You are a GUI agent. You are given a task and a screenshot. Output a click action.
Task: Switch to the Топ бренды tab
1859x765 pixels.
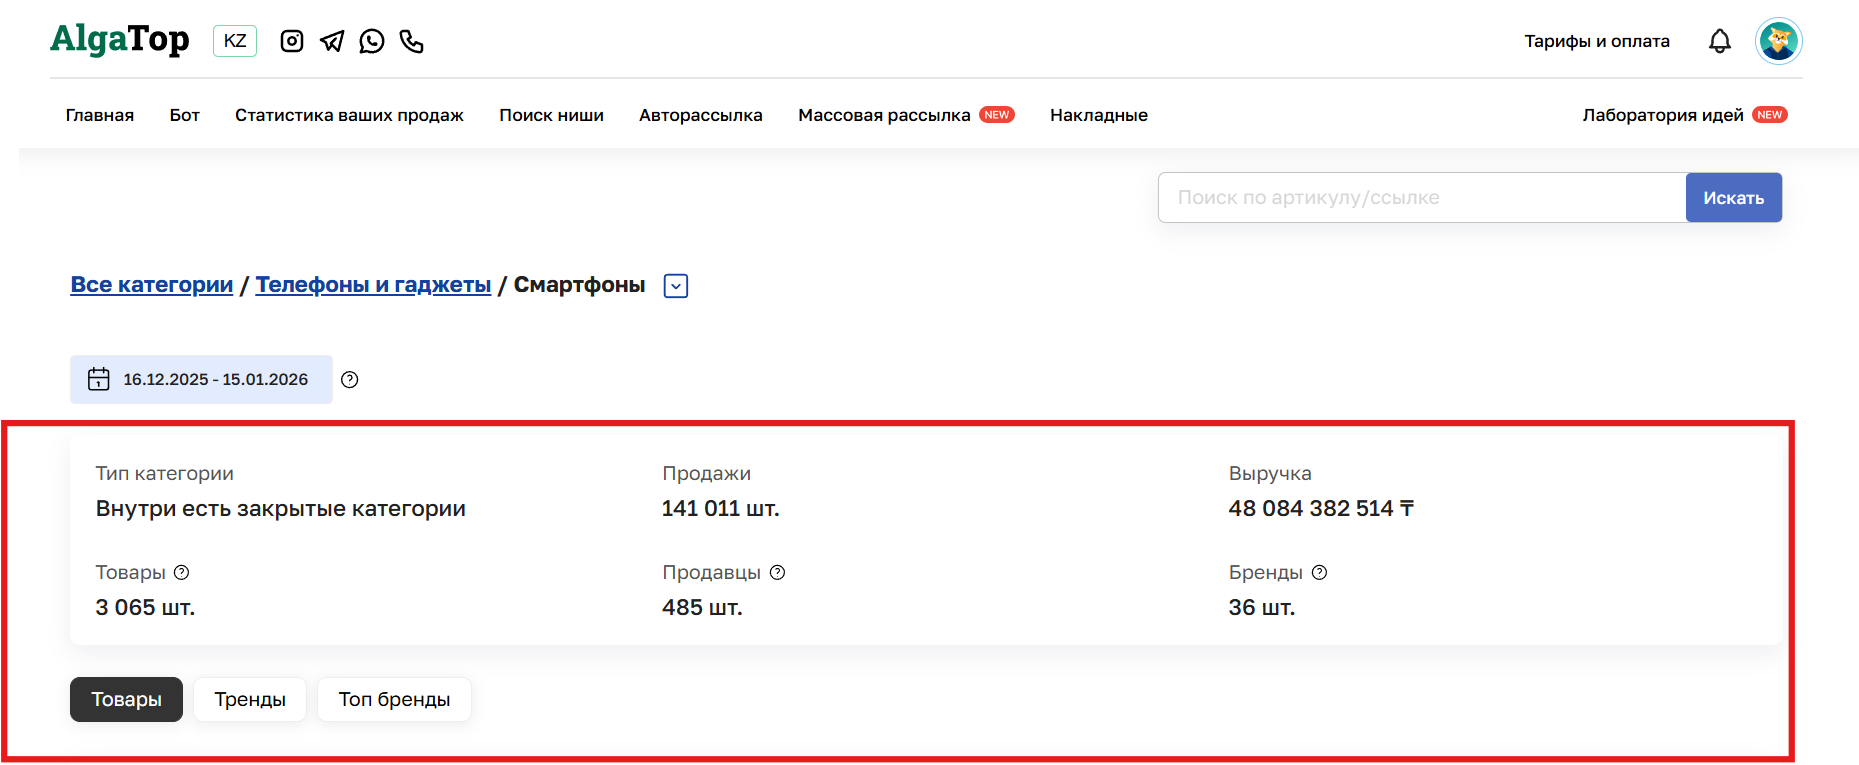394,700
